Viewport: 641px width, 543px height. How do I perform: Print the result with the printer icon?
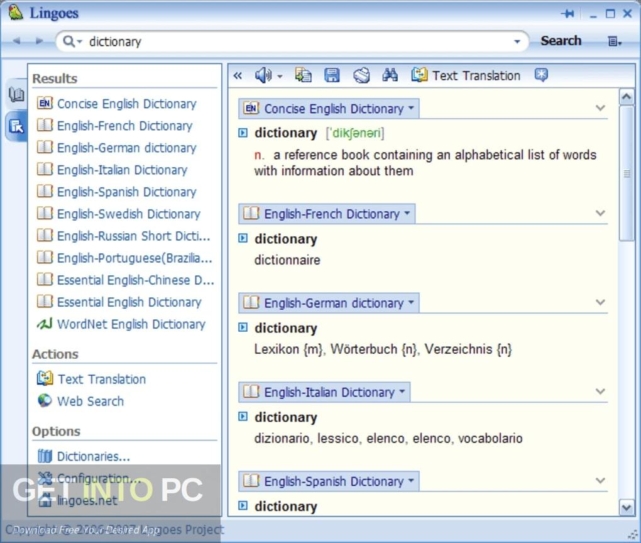[361, 75]
